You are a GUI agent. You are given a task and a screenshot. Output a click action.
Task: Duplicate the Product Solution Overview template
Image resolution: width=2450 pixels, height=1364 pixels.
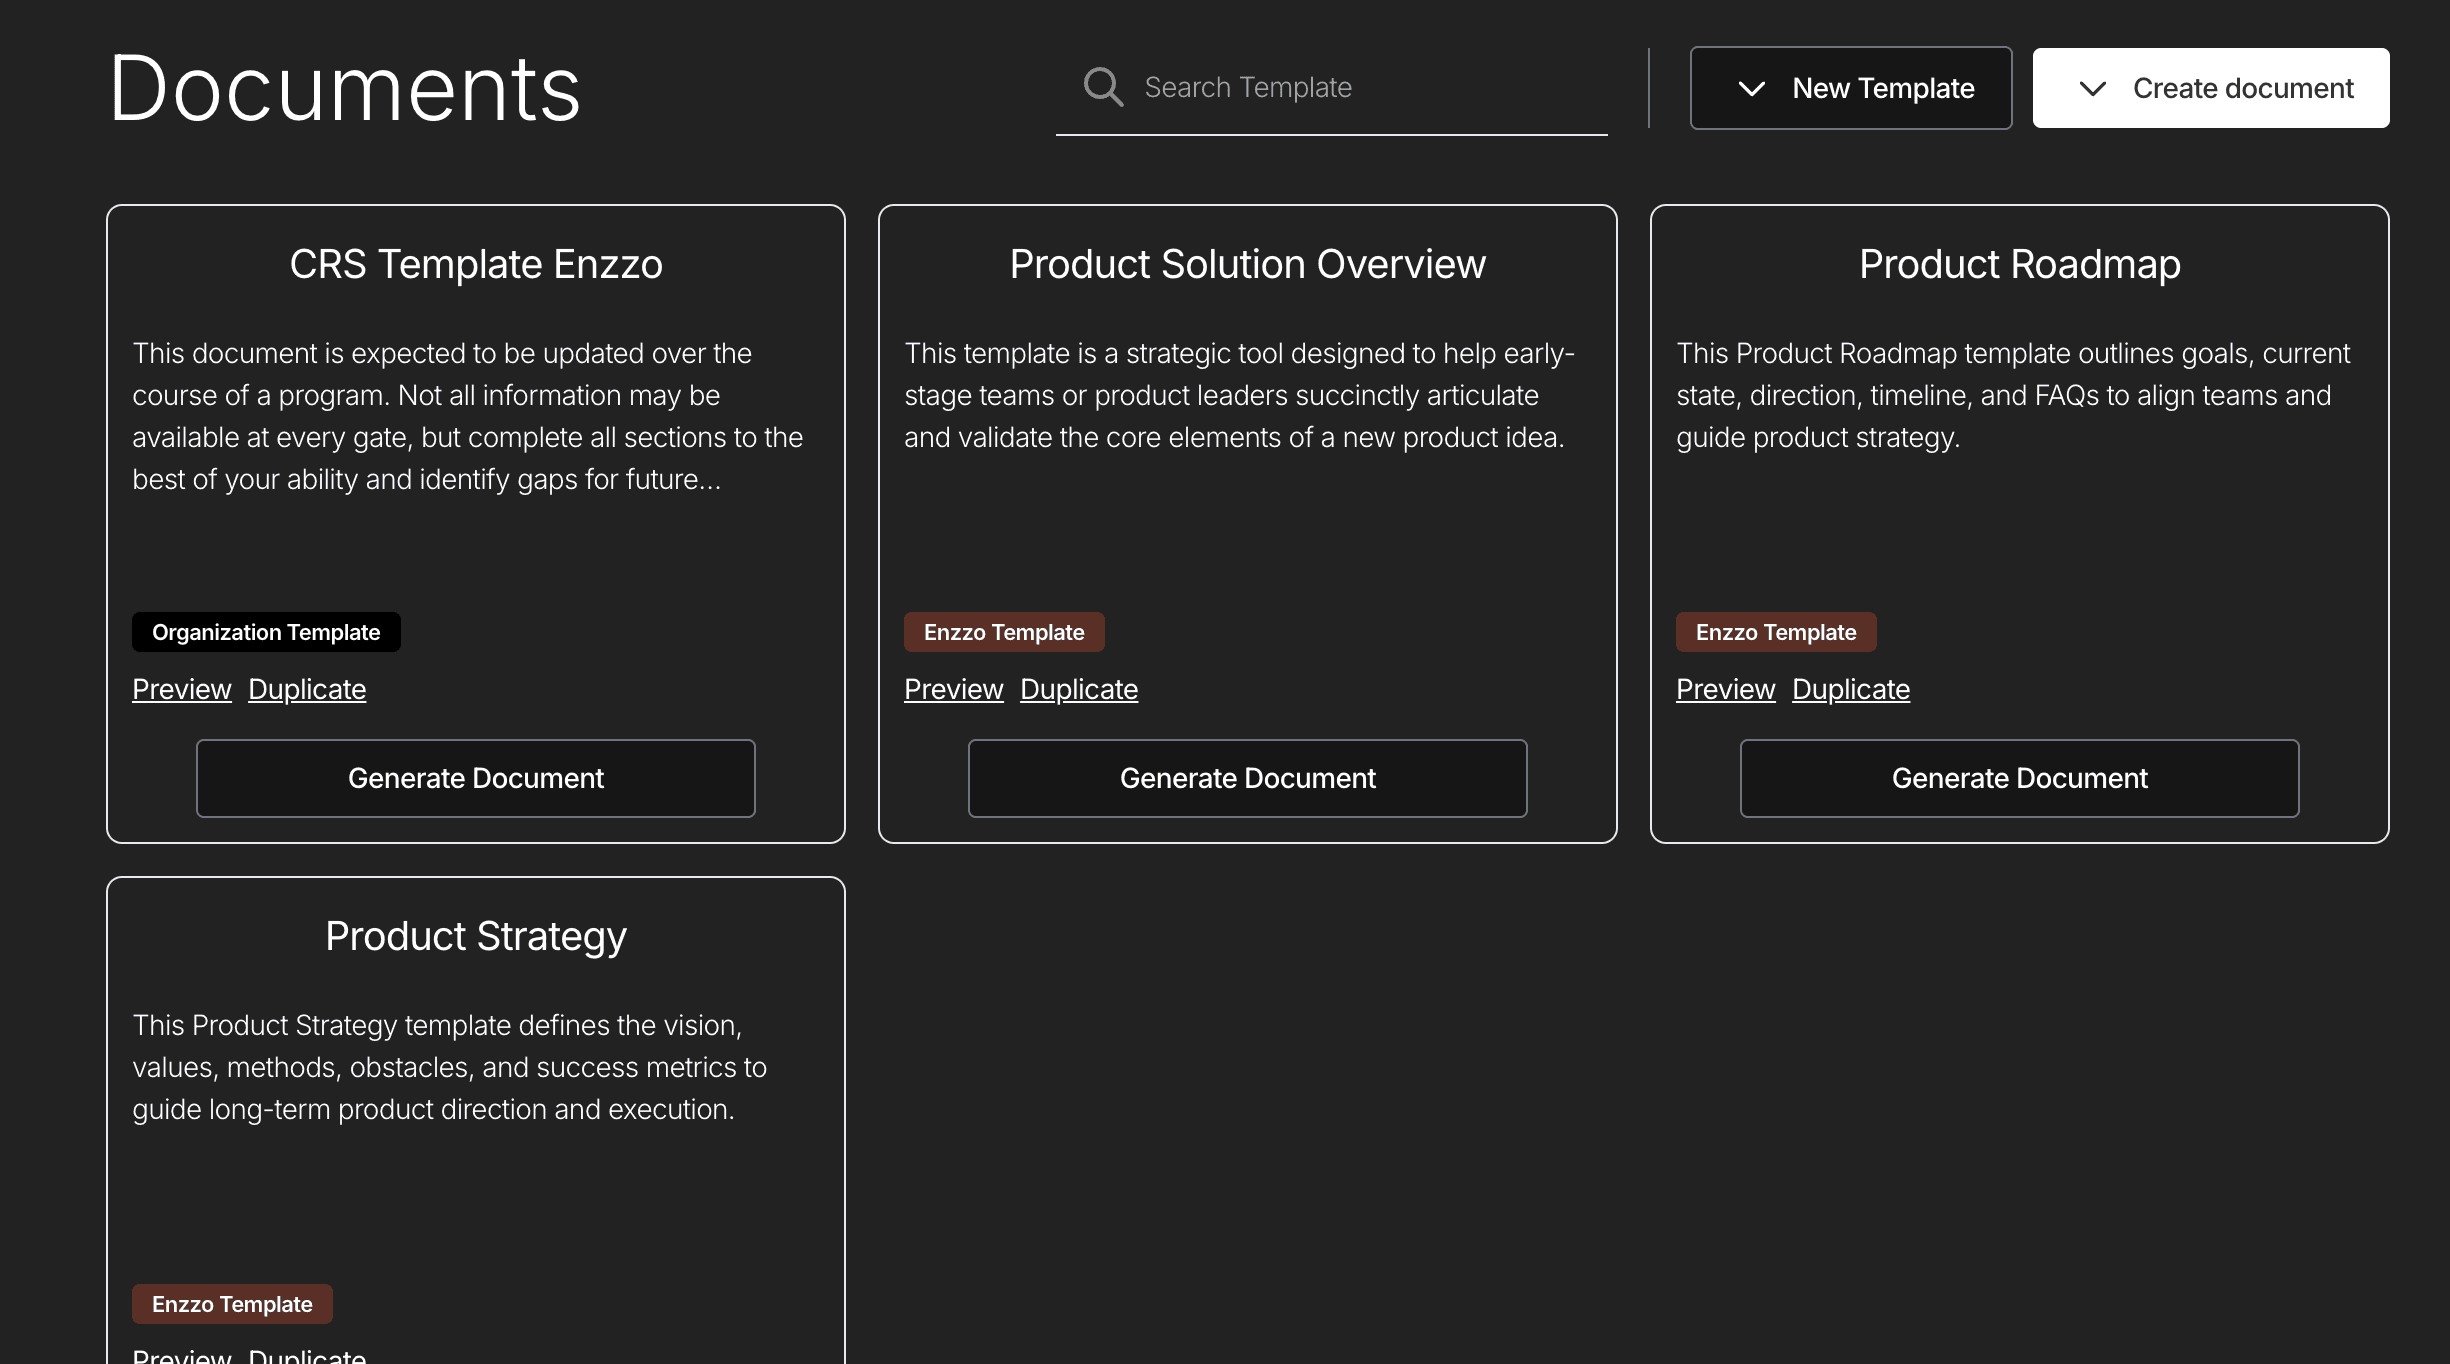click(x=1078, y=689)
